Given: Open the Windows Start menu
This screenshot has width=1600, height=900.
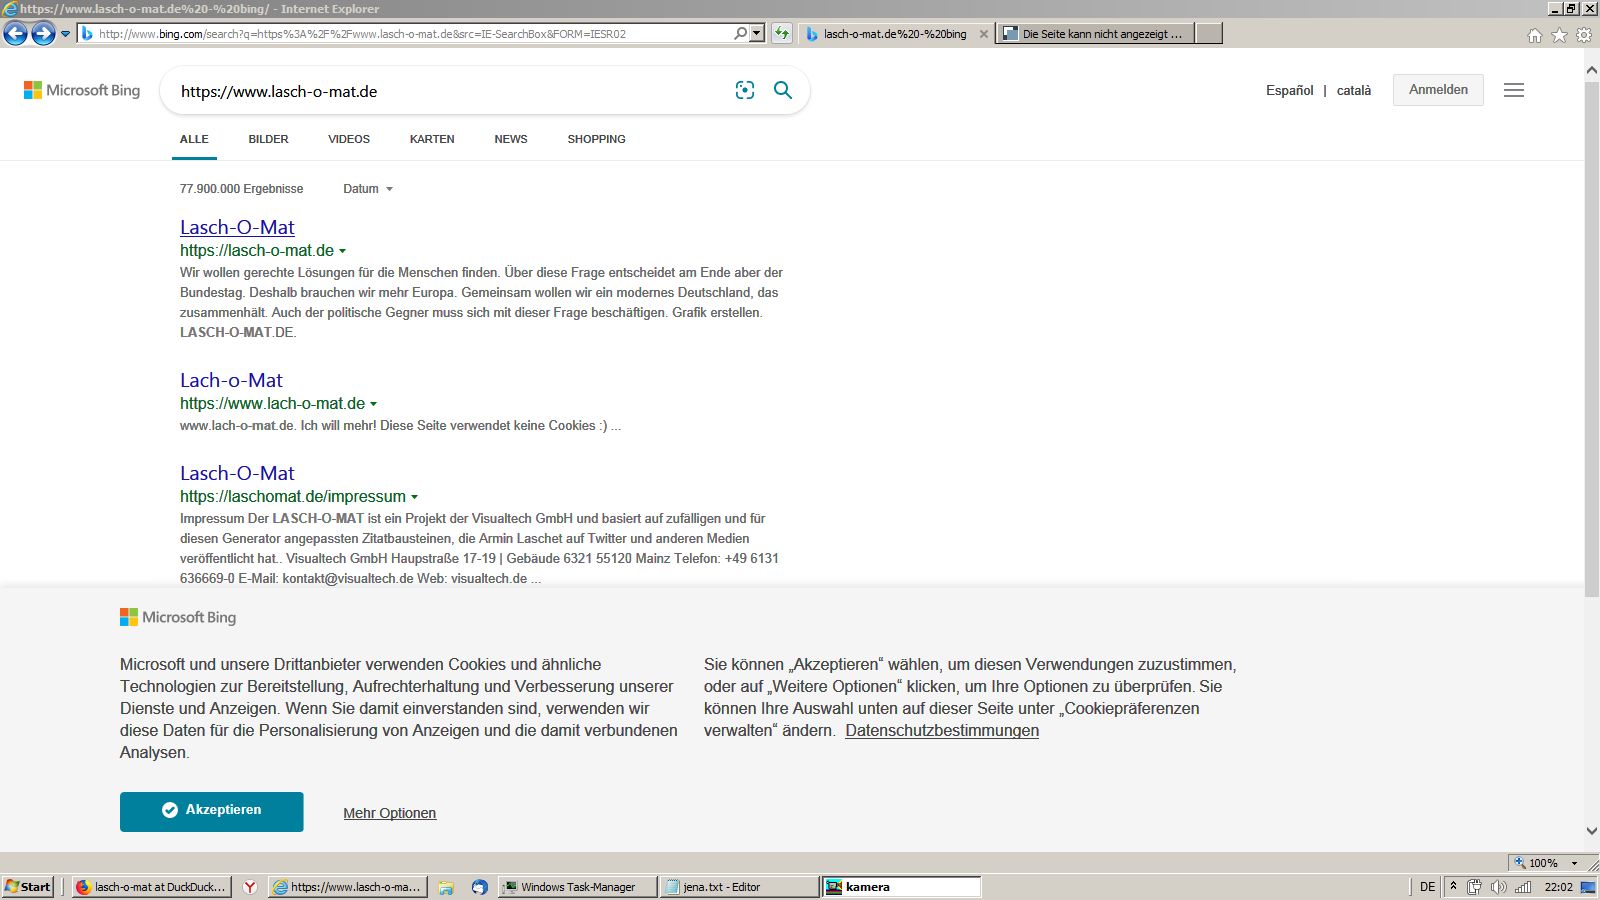Looking at the screenshot, I should coord(28,887).
